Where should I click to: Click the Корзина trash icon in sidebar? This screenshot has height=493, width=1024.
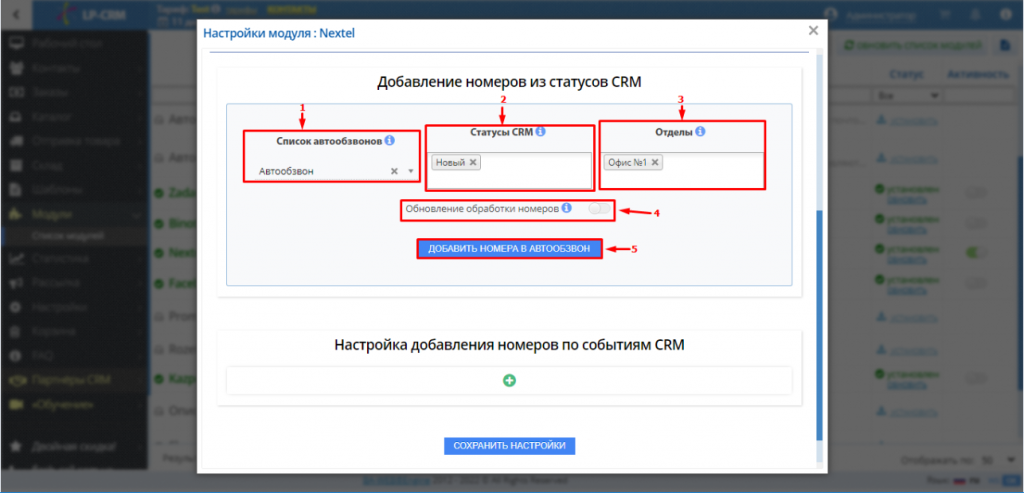tap(16, 331)
